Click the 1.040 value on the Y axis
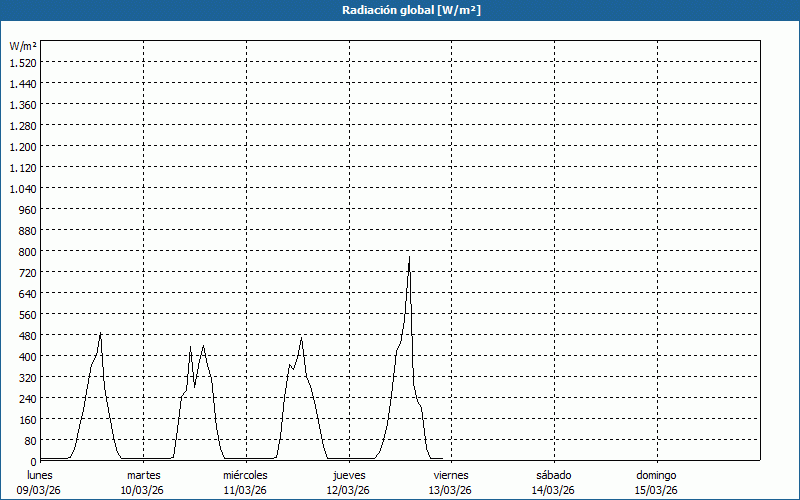The width and height of the screenshot is (800, 500). point(22,188)
